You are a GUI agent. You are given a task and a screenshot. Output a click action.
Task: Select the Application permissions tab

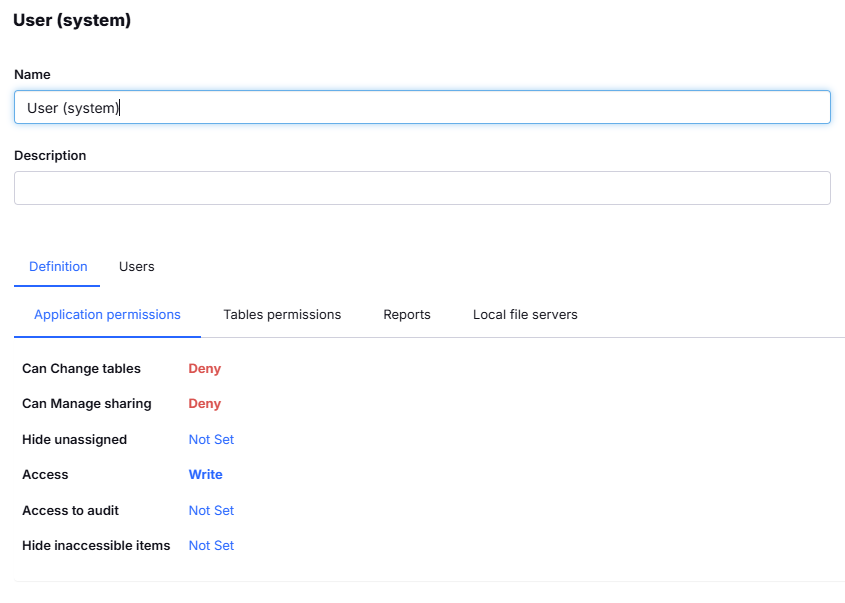pos(107,315)
